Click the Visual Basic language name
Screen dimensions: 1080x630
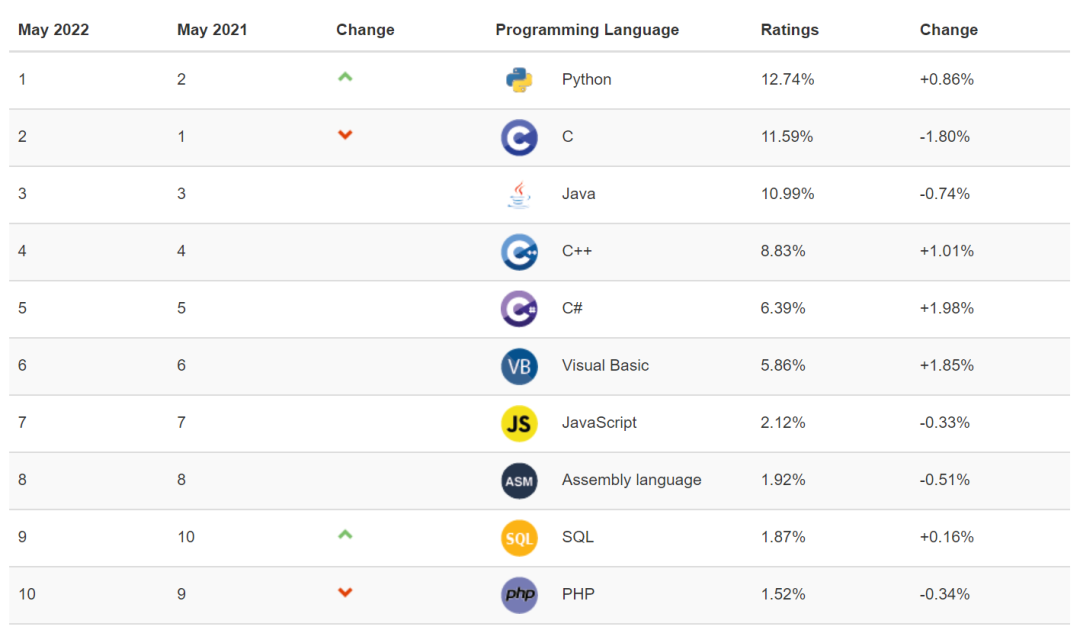coord(605,366)
